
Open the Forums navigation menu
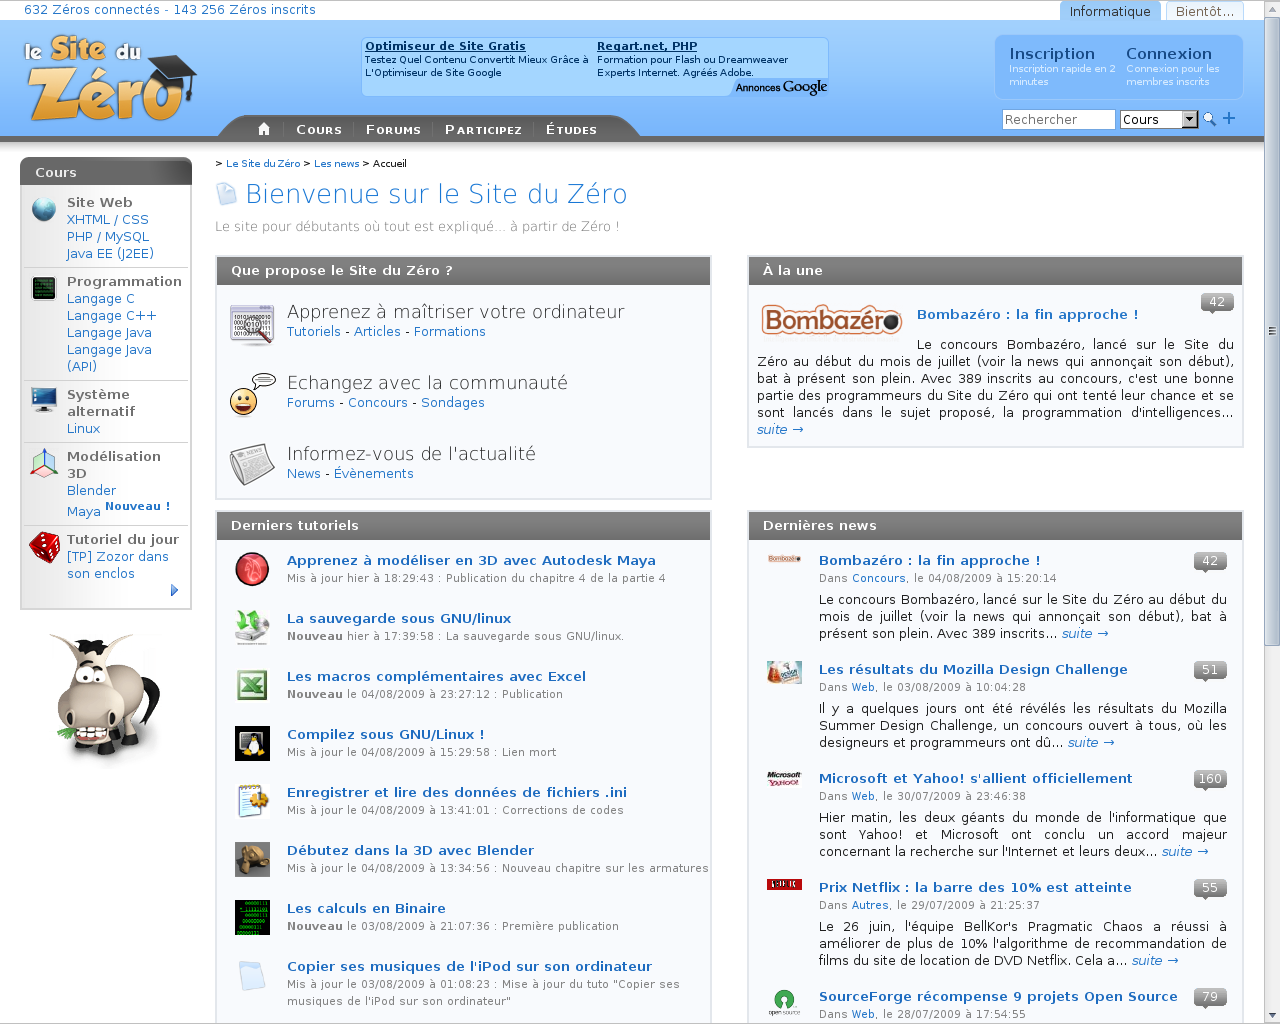click(393, 130)
